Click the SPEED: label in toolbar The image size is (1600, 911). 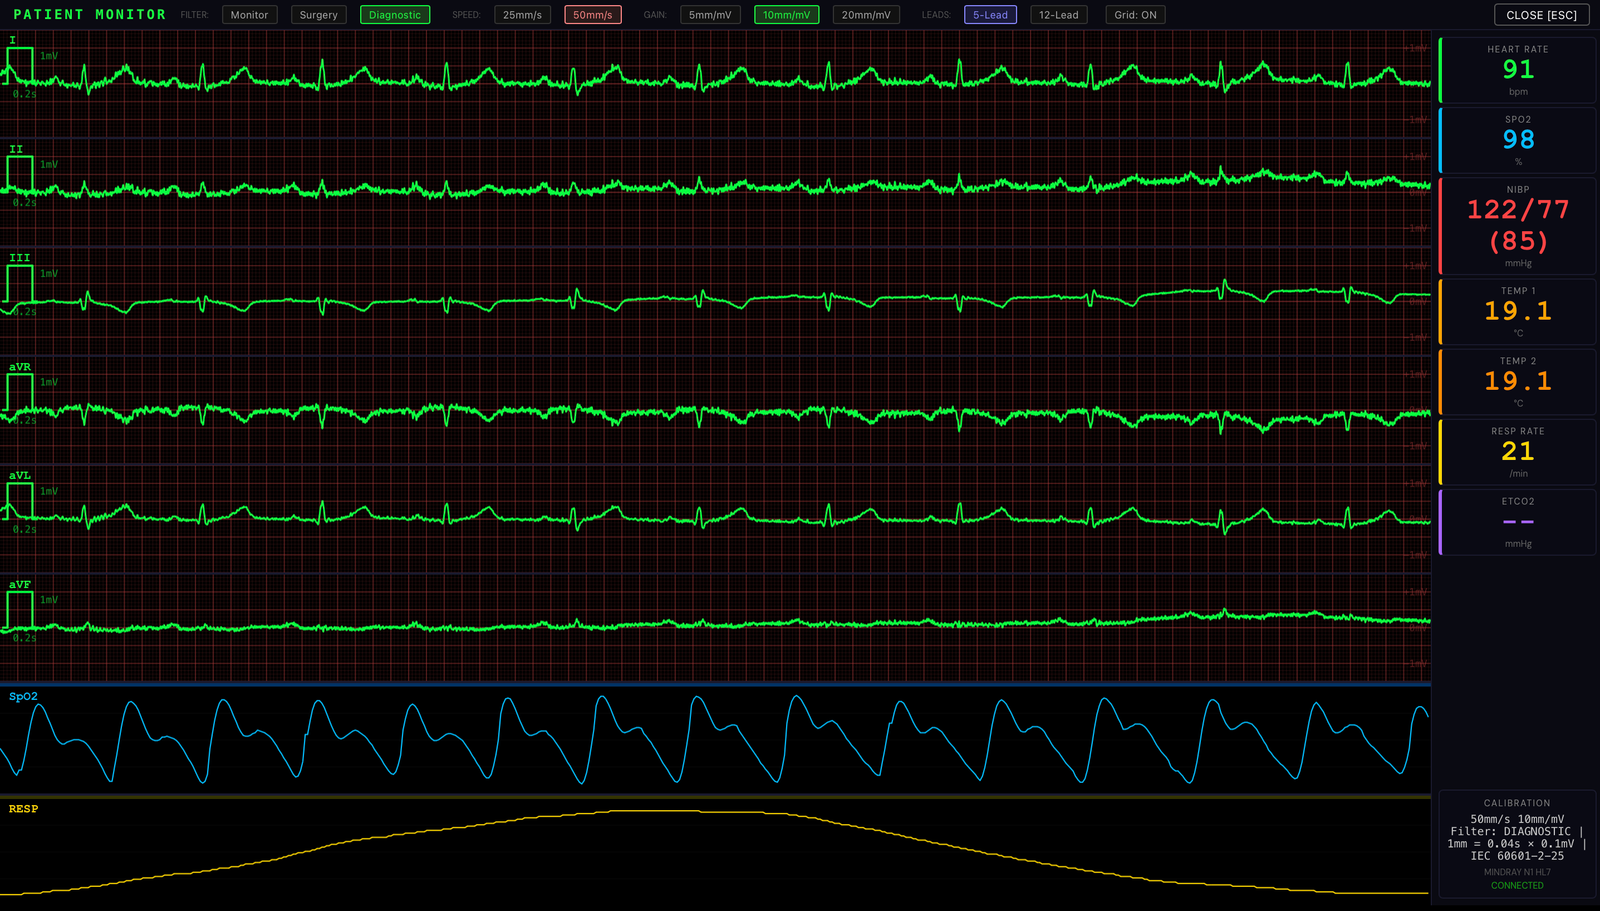coord(466,15)
